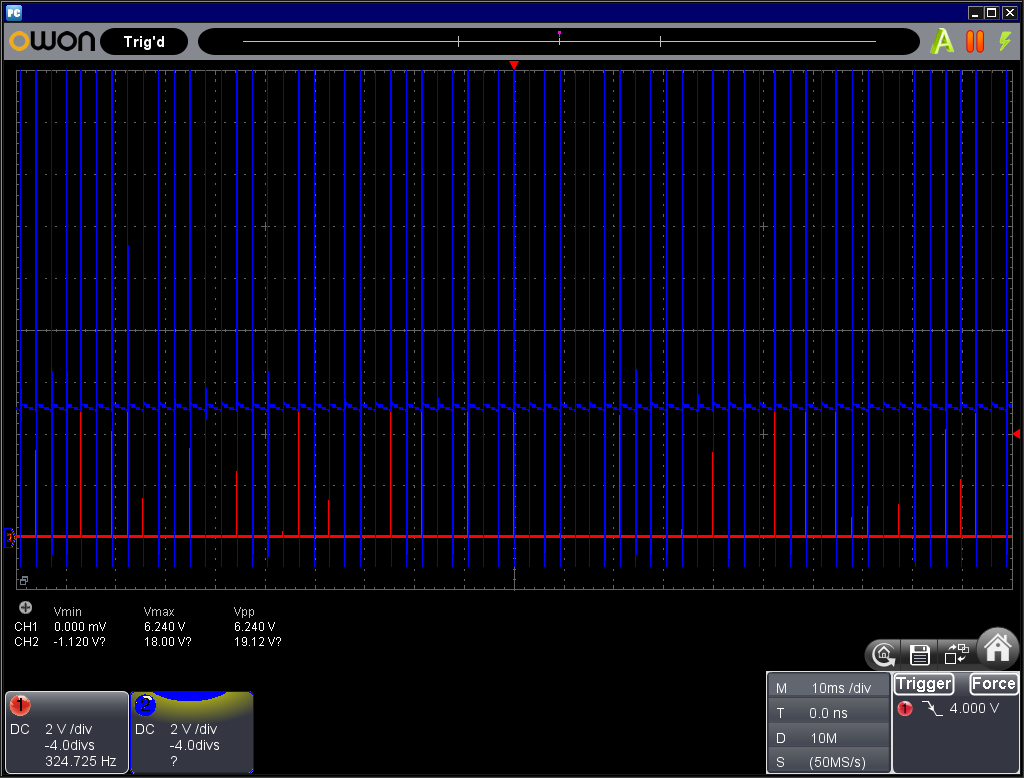The image size is (1024, 778).
Task: Pause acquisition with the orange pause button
Action: pos(975,42)
